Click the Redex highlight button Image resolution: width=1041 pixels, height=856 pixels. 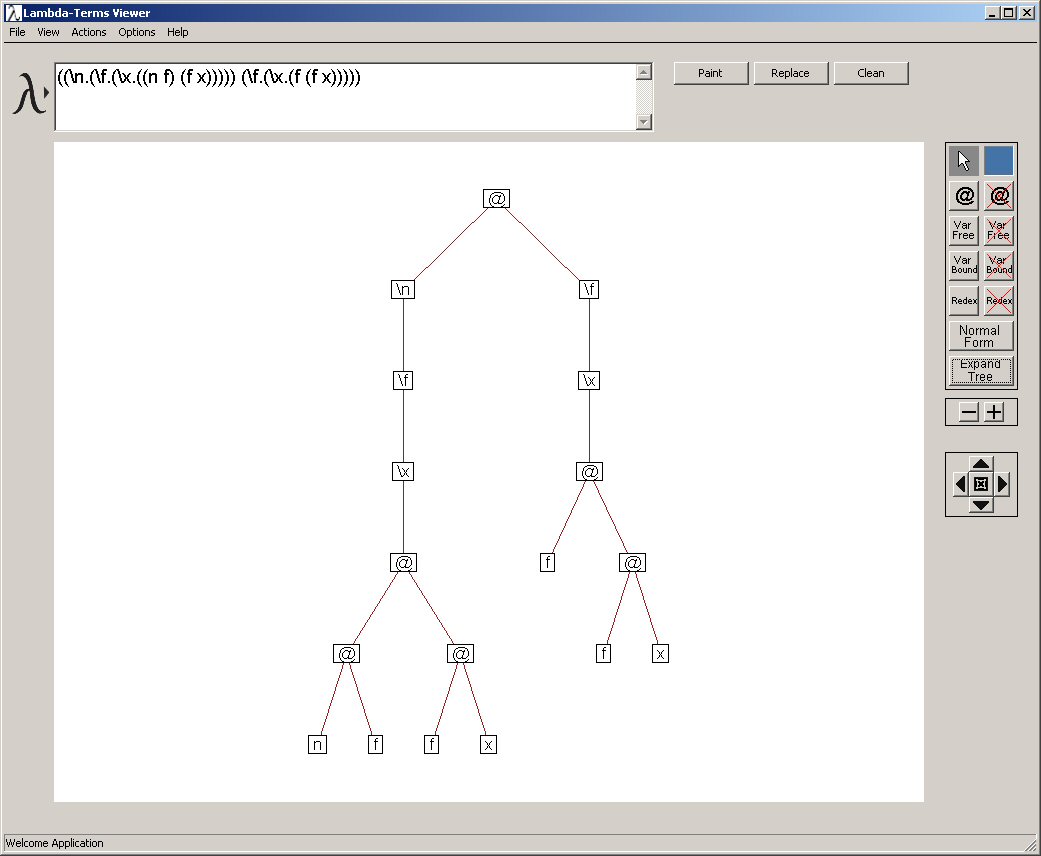[964, 300]
